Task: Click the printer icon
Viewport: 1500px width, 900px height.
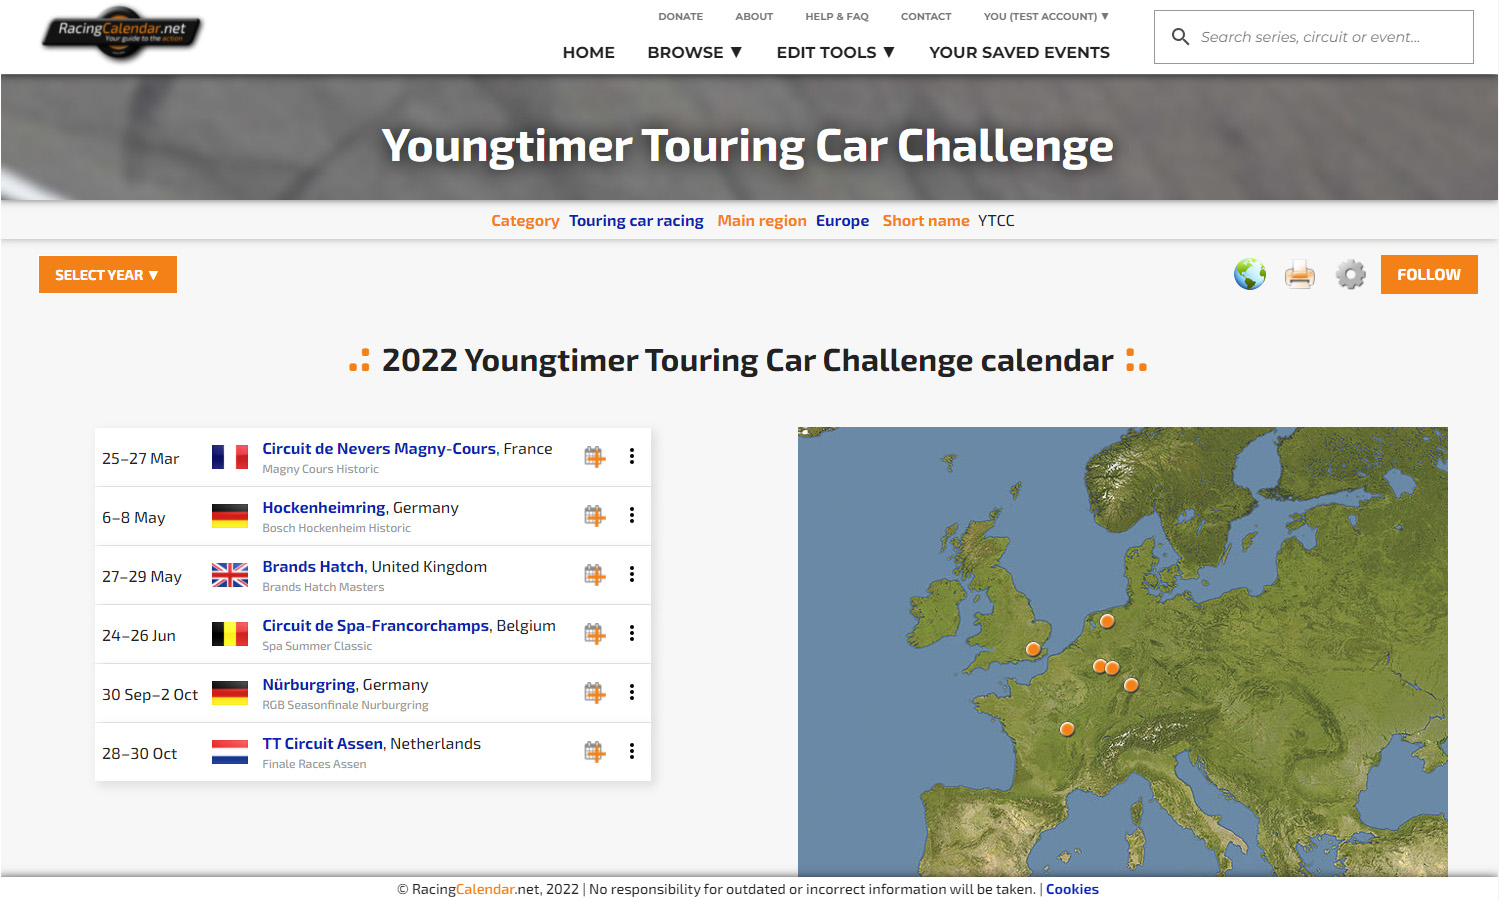Action: pyautogui.click(x=1300, y=274)
